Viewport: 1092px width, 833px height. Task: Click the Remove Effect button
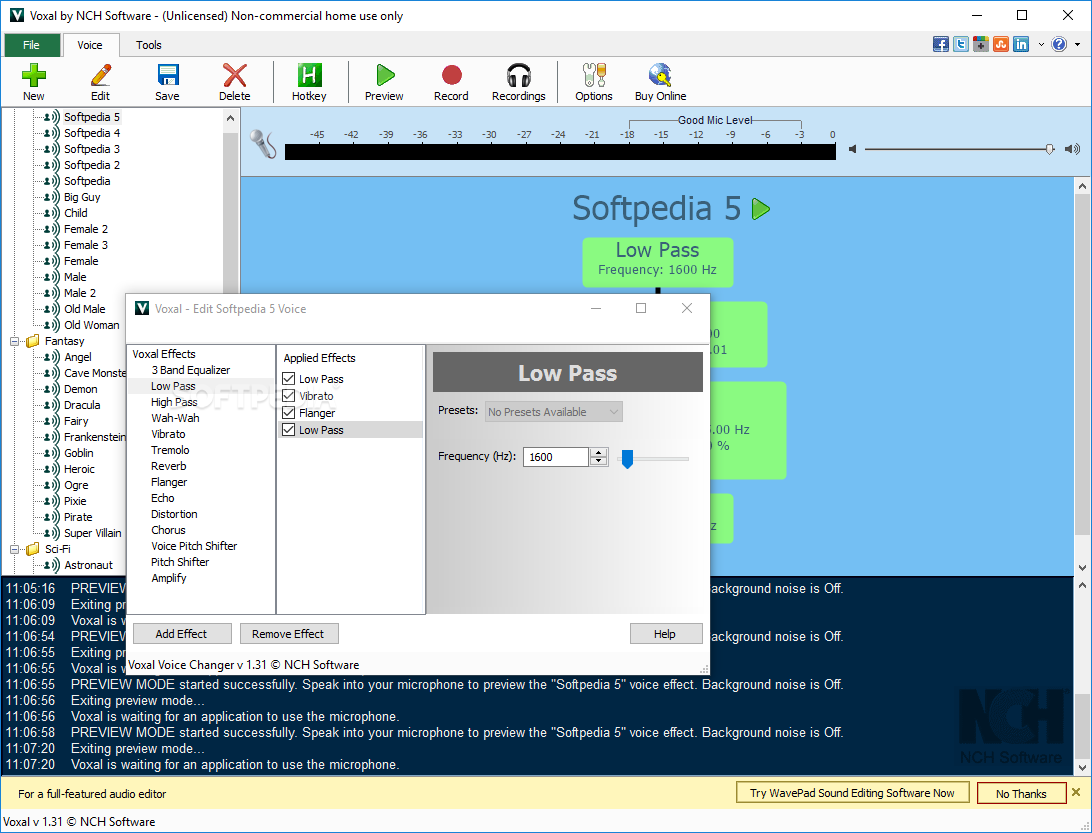pyautogui.click(x=288, y=634)
